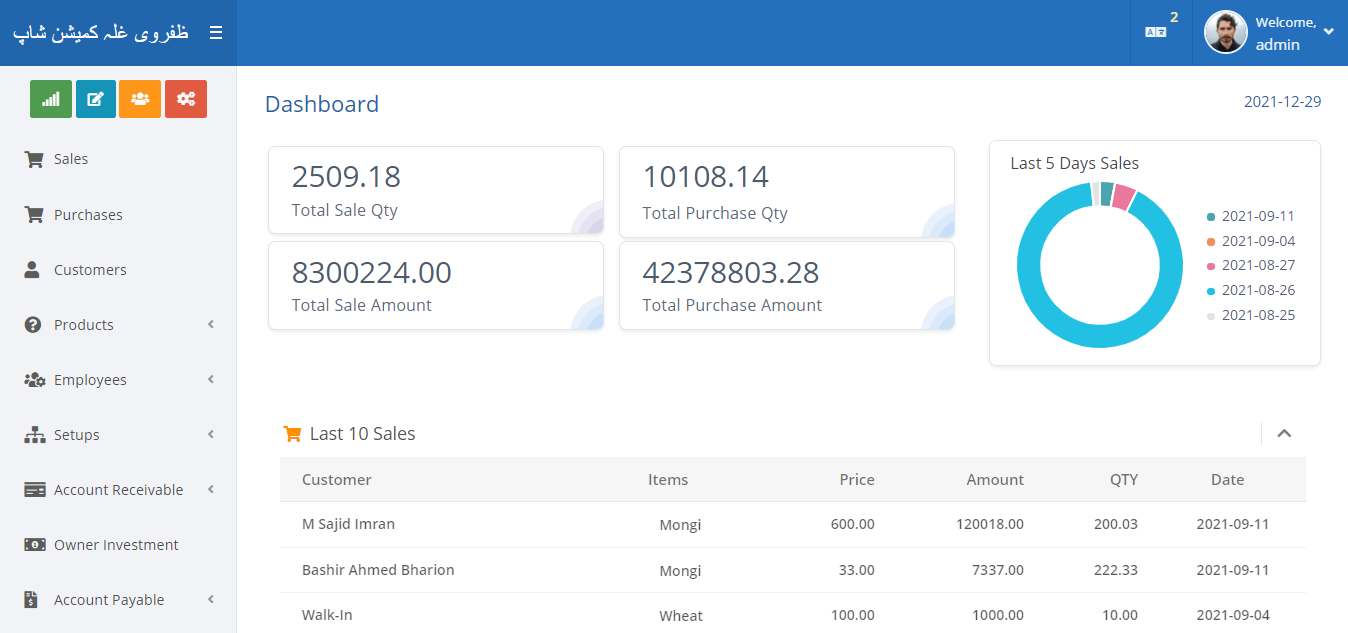Open Purchases from the sidebar
1348x633 pixels.
coord(87,215)
